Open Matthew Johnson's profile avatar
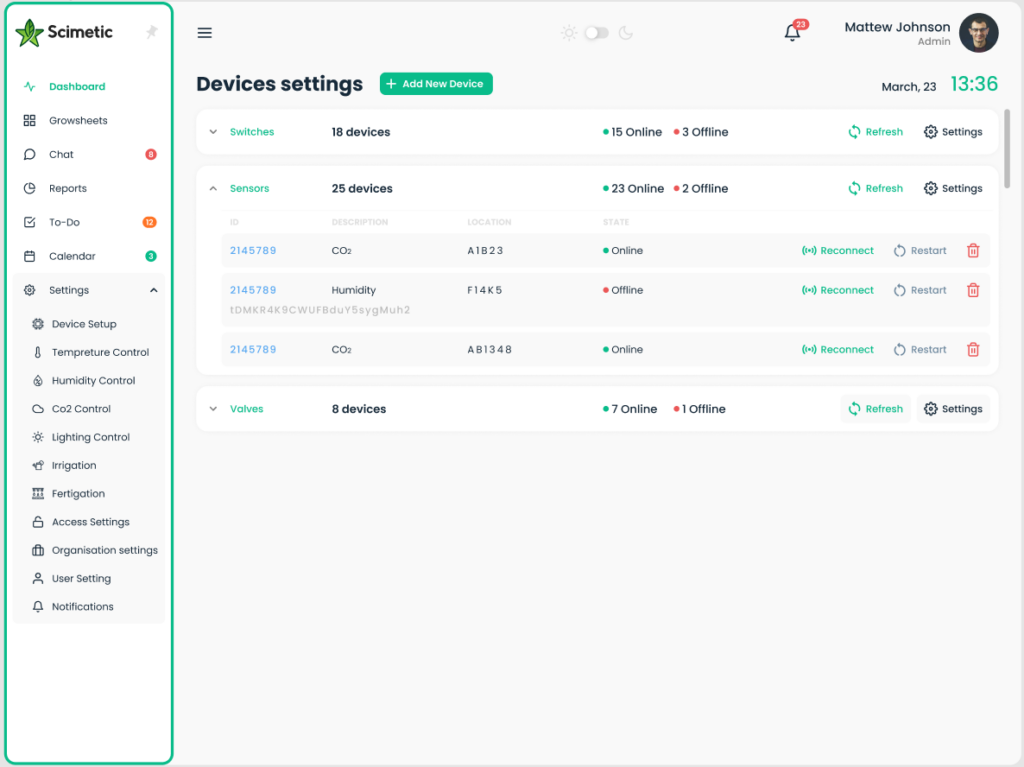 coord(978,33)
